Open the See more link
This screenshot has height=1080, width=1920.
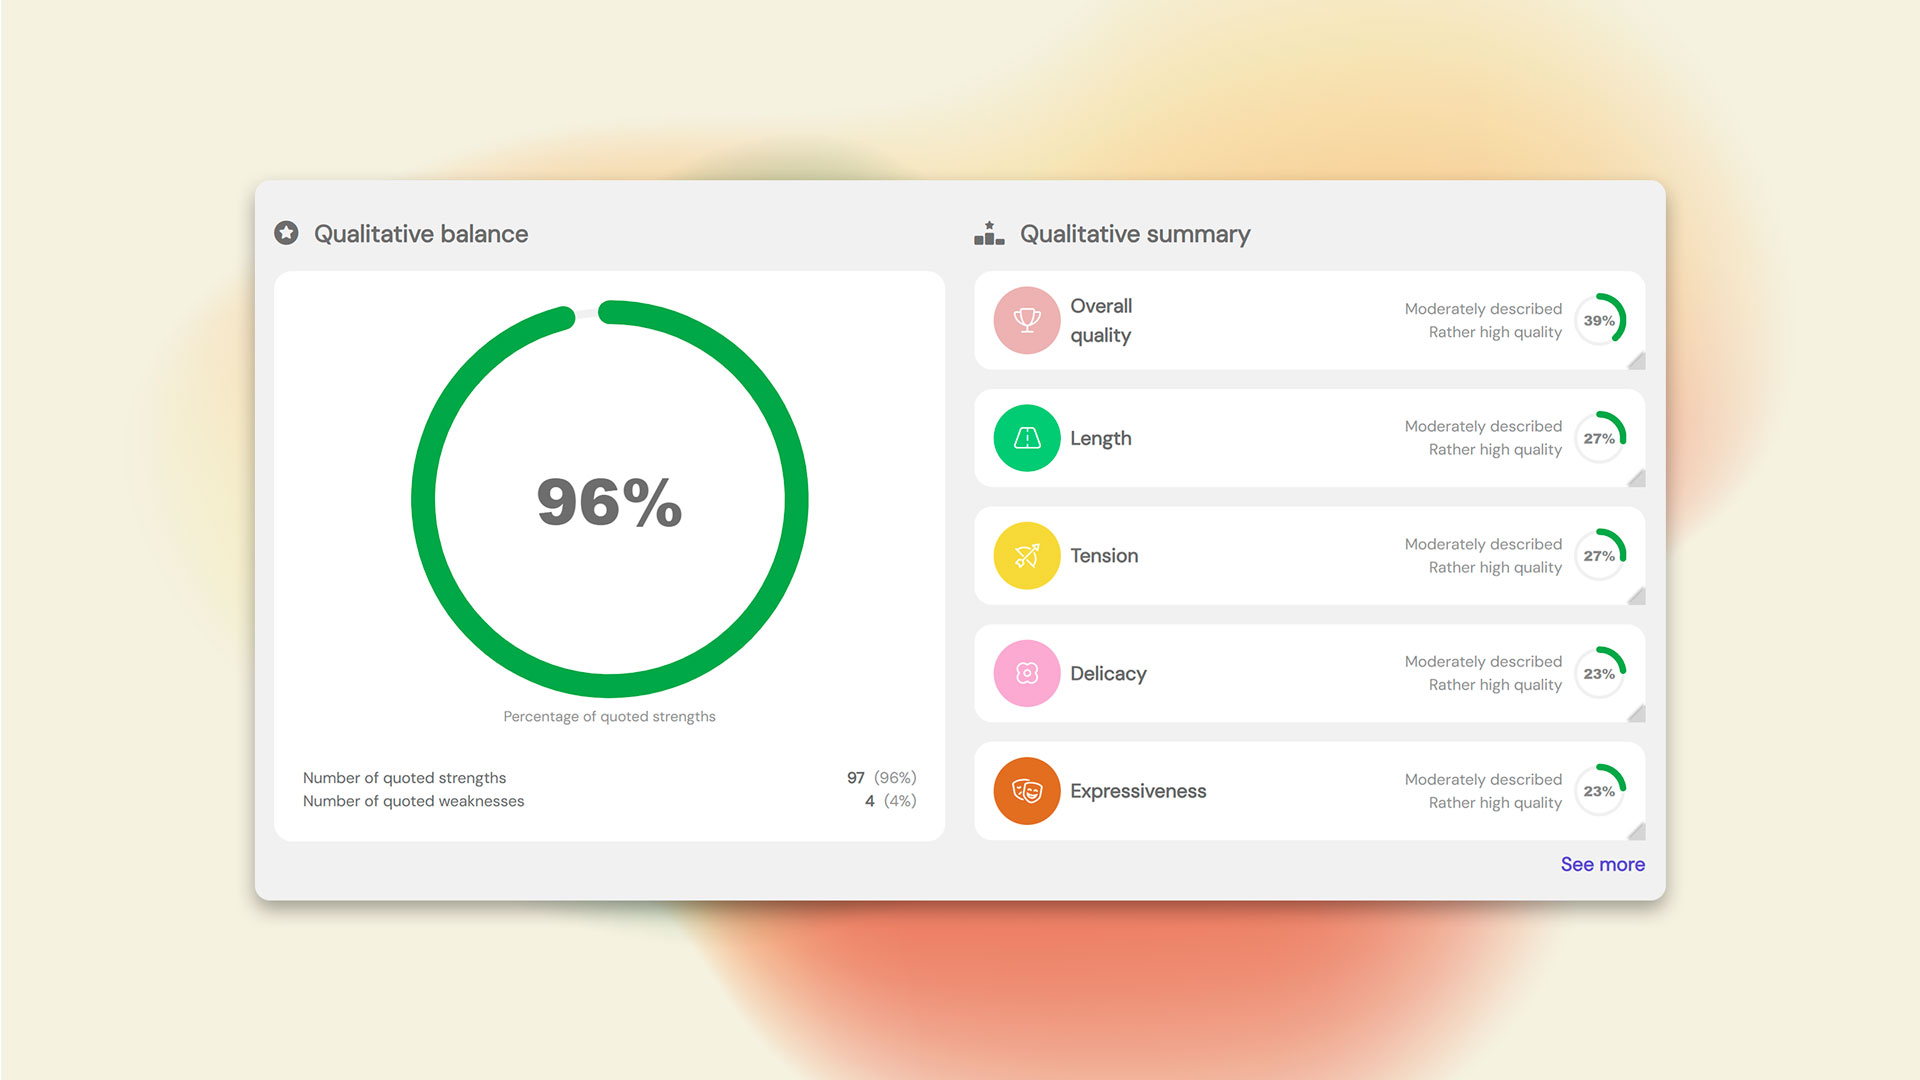(1602, 864)
